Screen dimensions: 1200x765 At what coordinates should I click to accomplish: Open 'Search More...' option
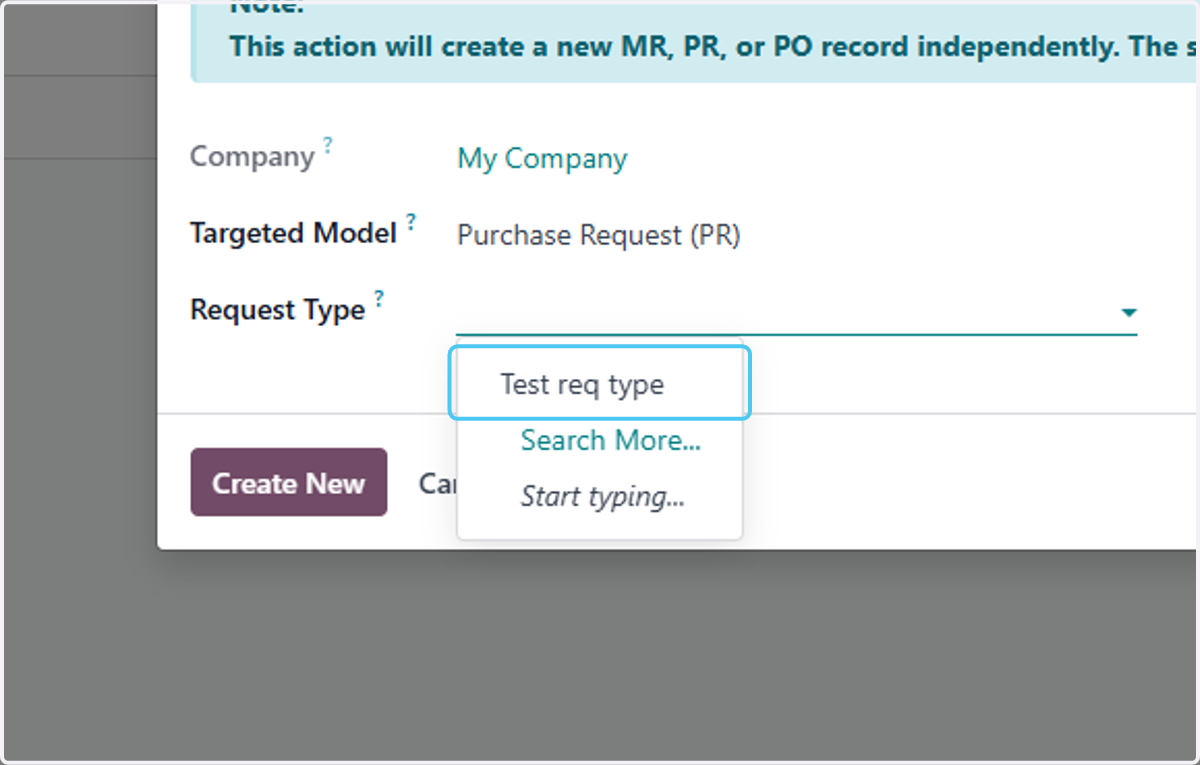pyautogui.click(x=610, y=440)
